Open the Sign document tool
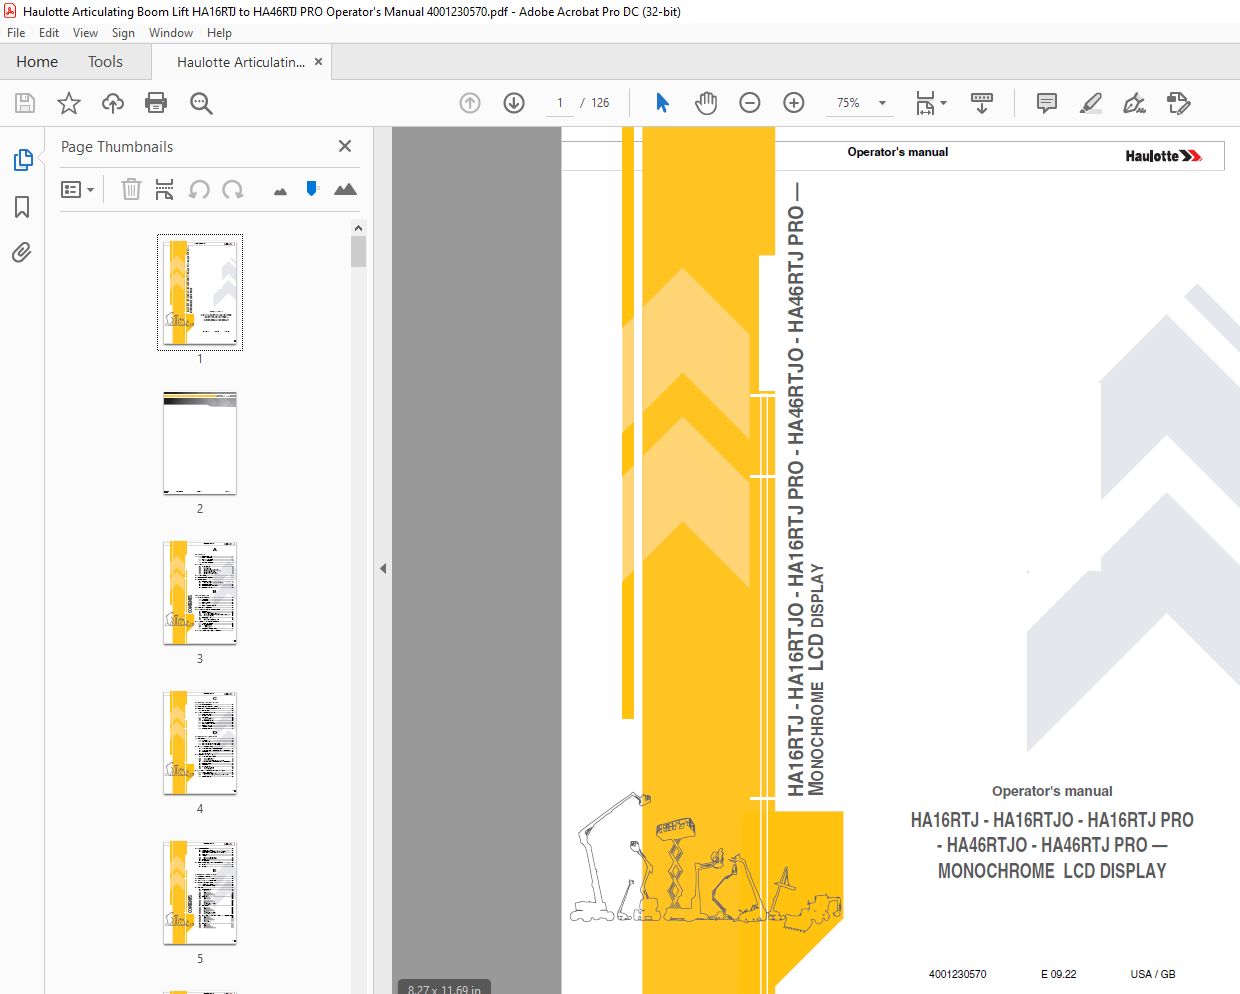1240x994 pixels. (1134, 103)
